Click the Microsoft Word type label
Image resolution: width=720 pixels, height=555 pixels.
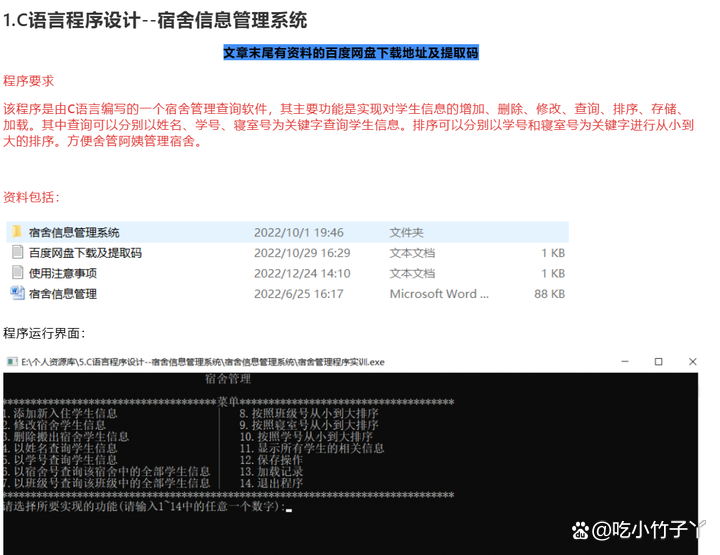(439, 294)
